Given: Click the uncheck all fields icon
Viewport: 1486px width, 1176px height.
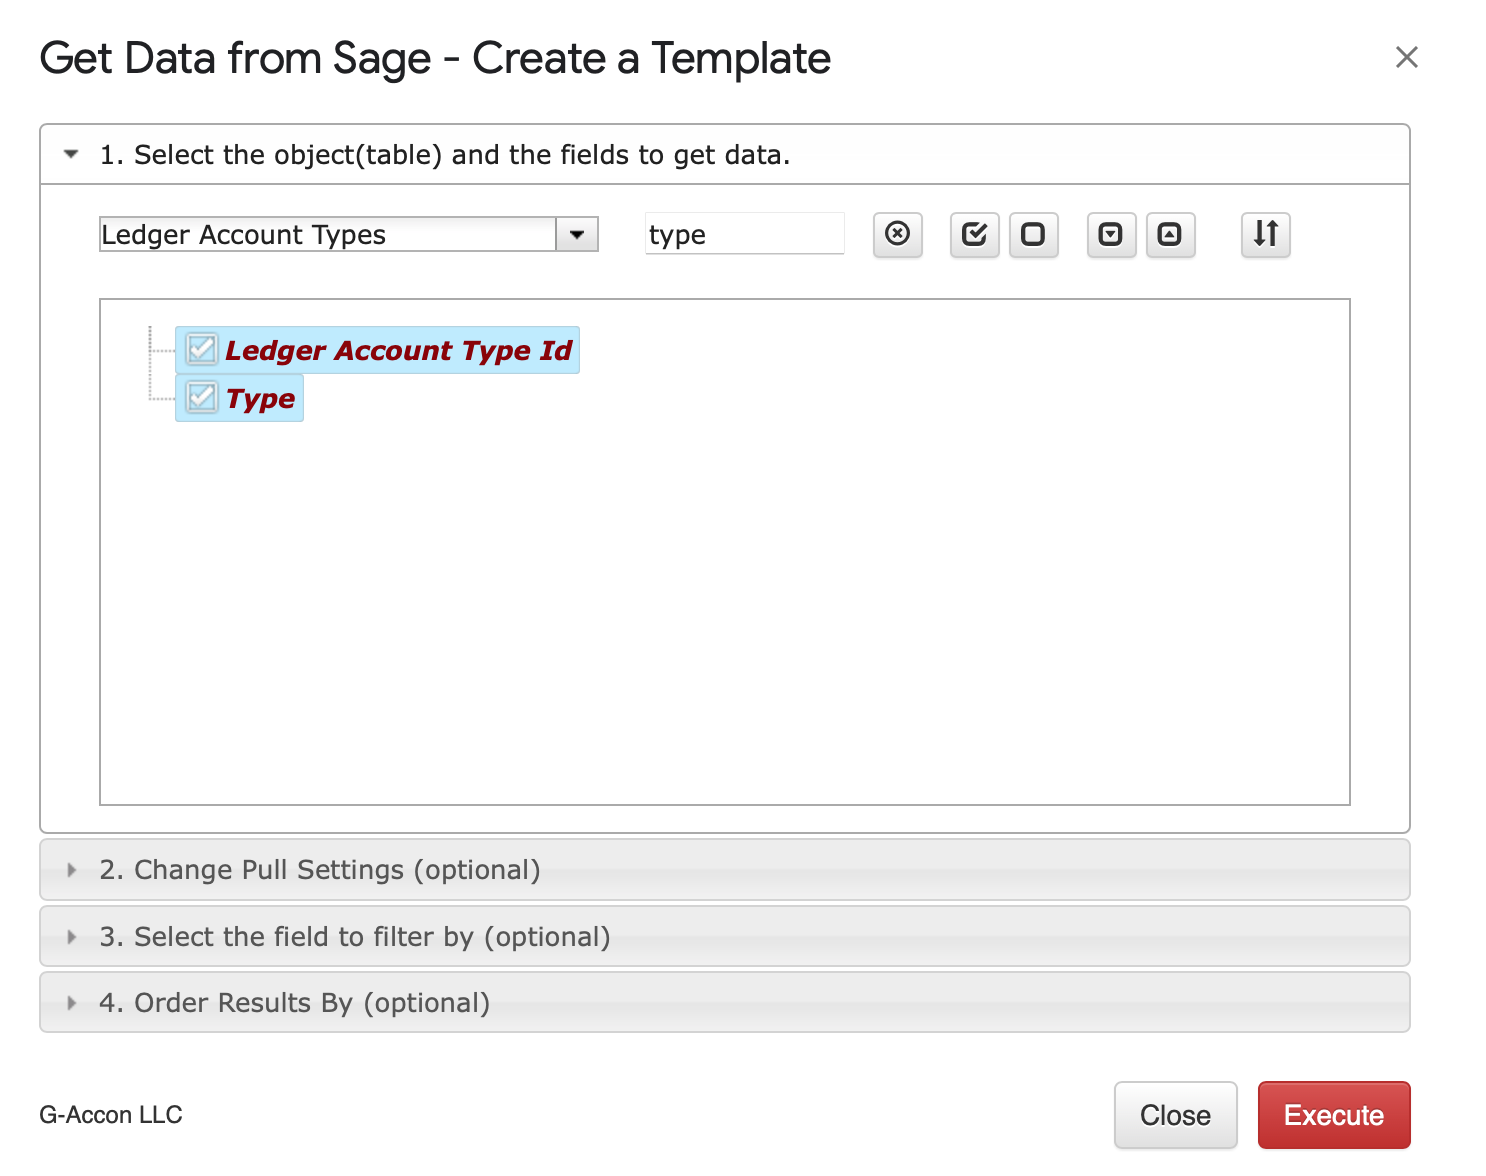Looking at the screenshot, I should pyautogui.click(x=1033, y=235).
